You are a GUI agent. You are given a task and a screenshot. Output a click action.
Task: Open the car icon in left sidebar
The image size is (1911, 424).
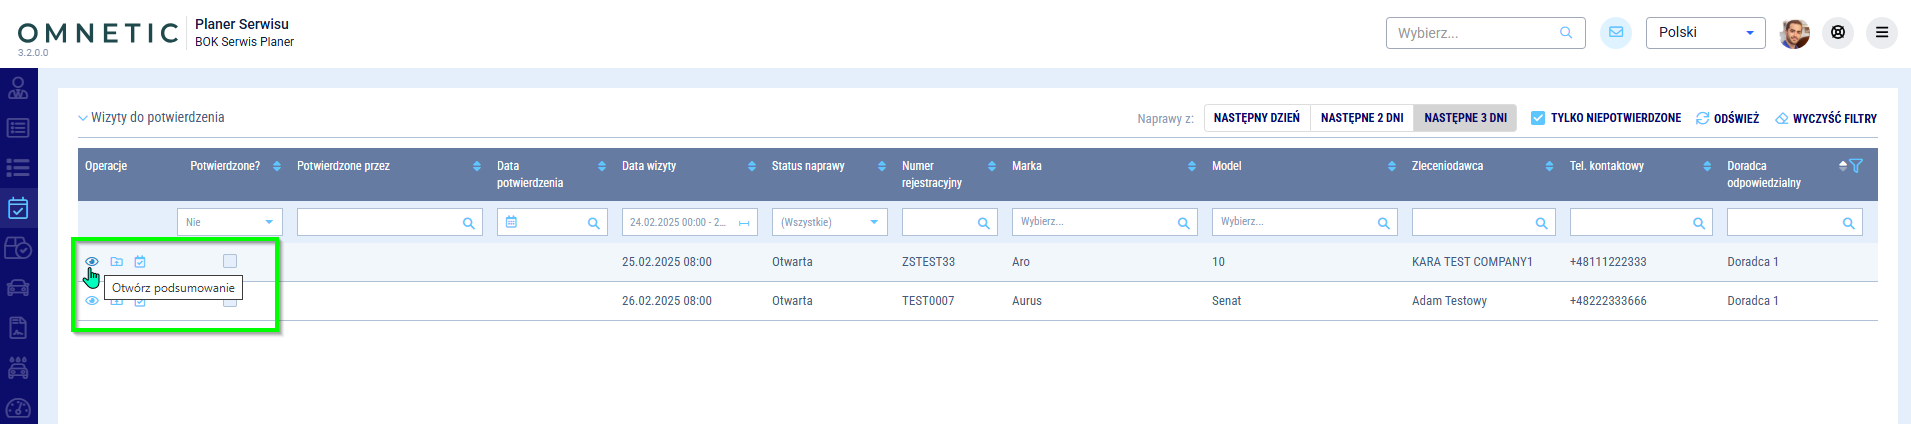(x=18, y=288)
